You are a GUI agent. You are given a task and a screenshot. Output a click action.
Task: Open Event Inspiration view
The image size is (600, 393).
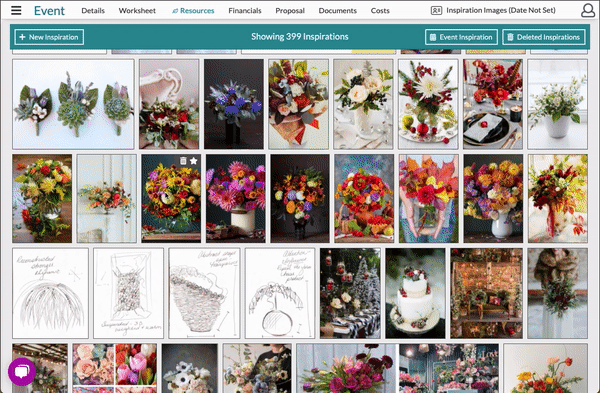461,37
